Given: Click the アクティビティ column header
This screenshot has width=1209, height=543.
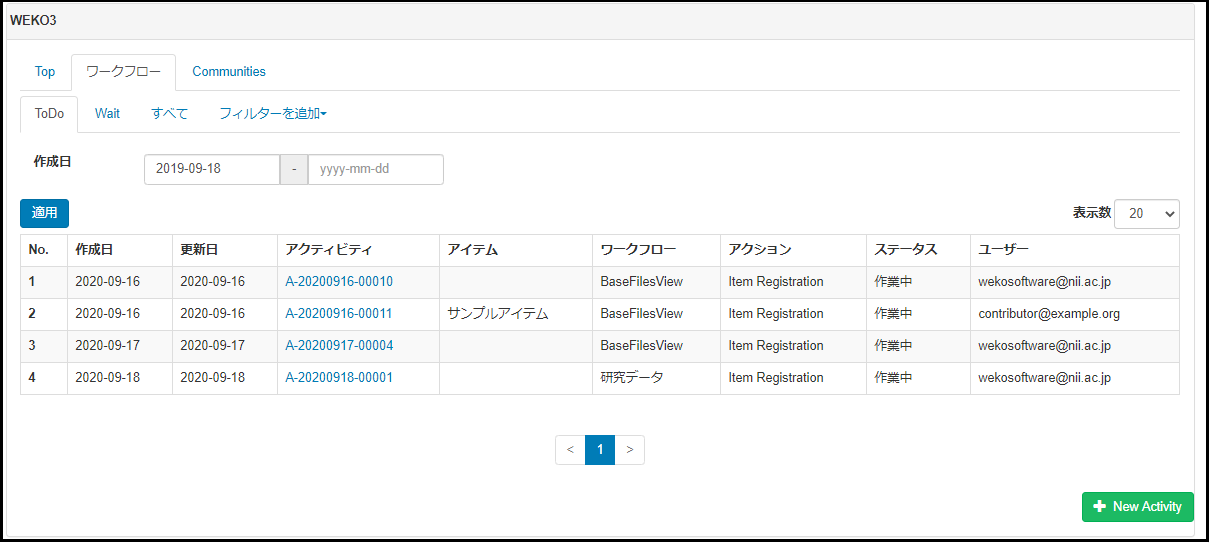Looking at the screenshot, I should (328, 250).
